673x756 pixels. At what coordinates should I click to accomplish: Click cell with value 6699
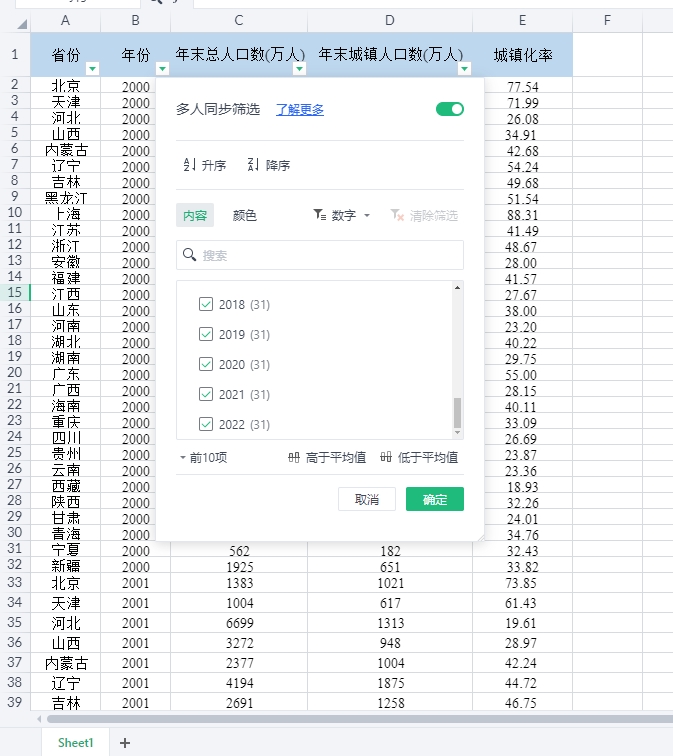click(239, 623)
